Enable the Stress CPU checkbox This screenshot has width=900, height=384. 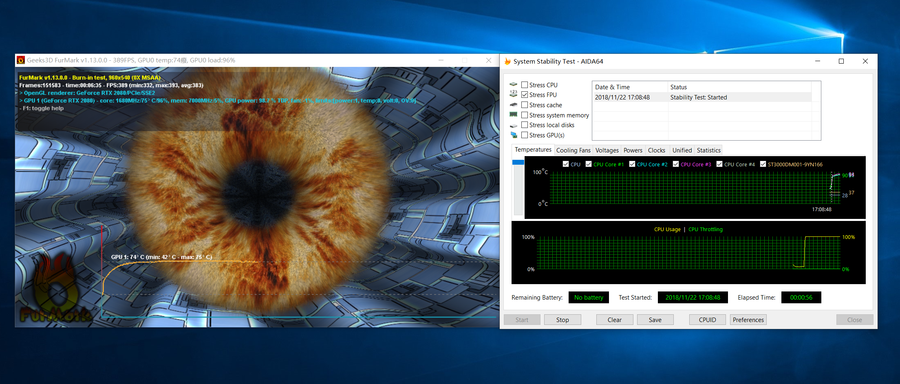(x=524, y=85)
